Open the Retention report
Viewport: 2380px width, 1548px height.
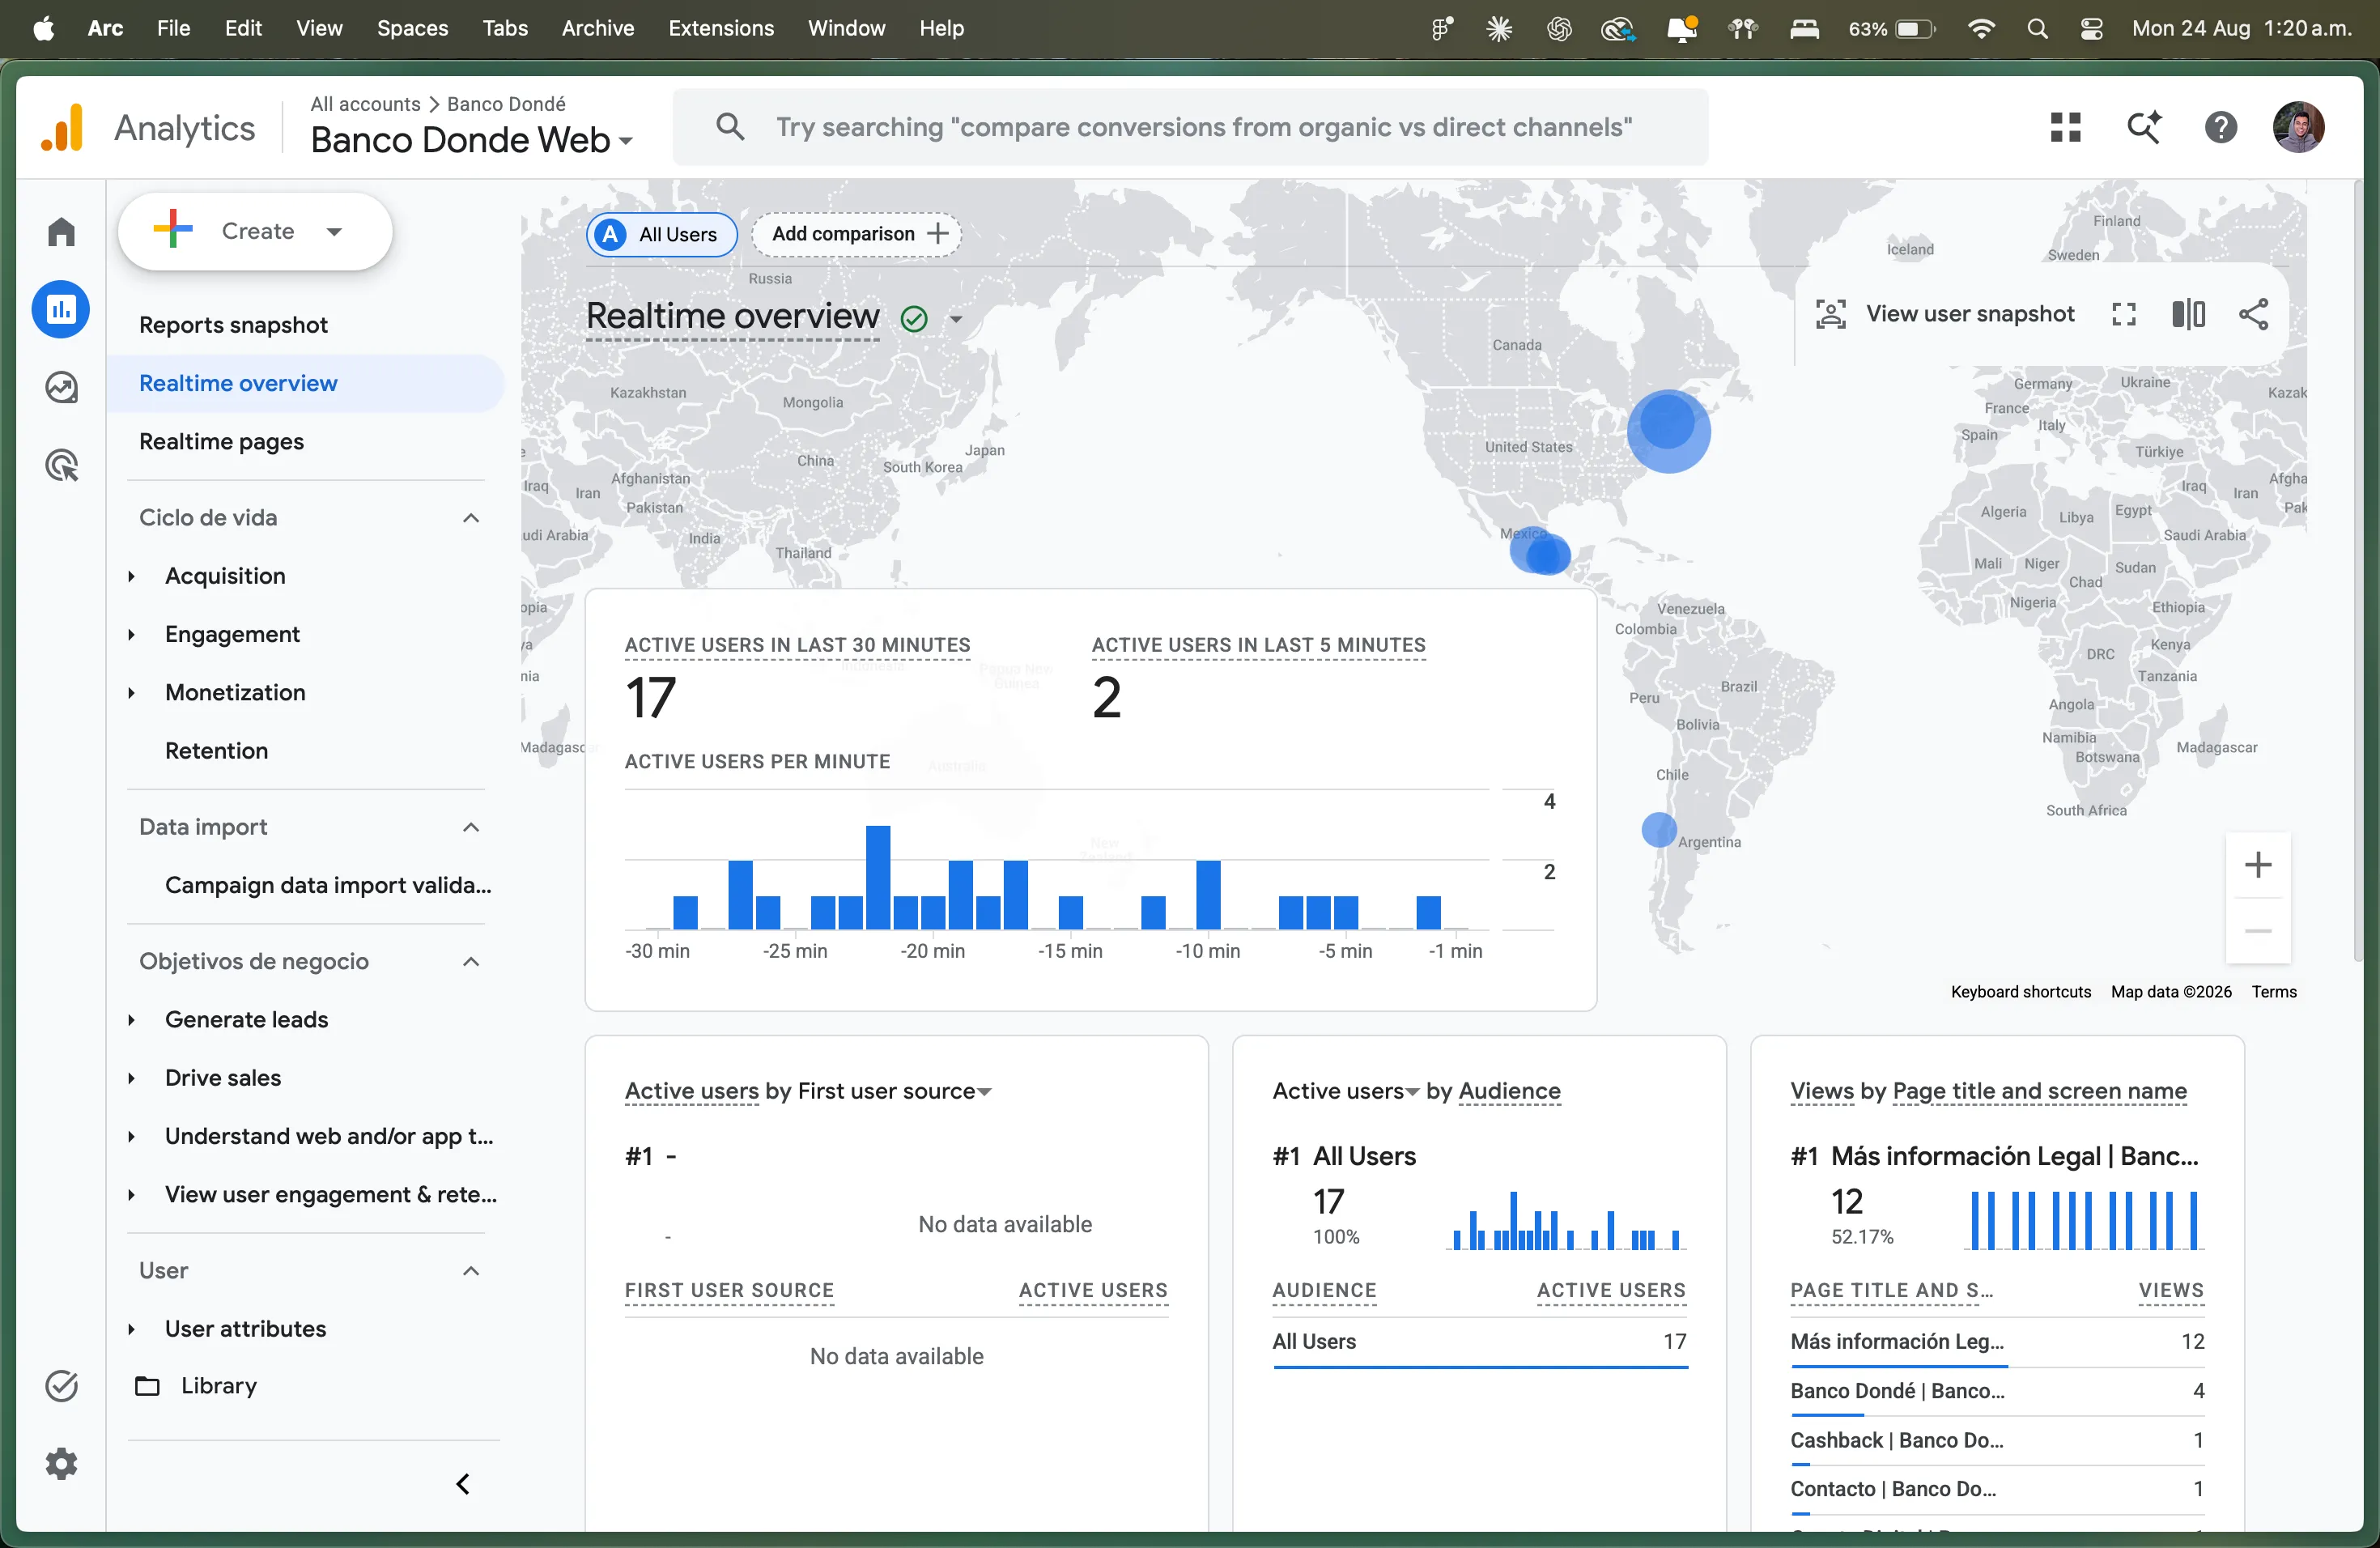(216, 750)
